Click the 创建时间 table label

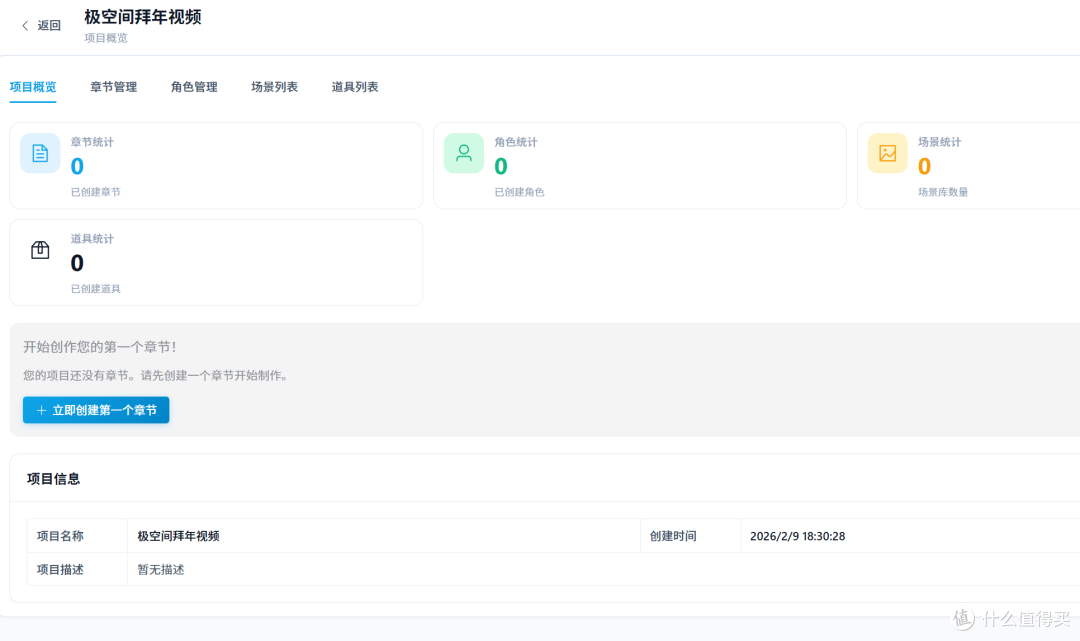coord(673,536)
